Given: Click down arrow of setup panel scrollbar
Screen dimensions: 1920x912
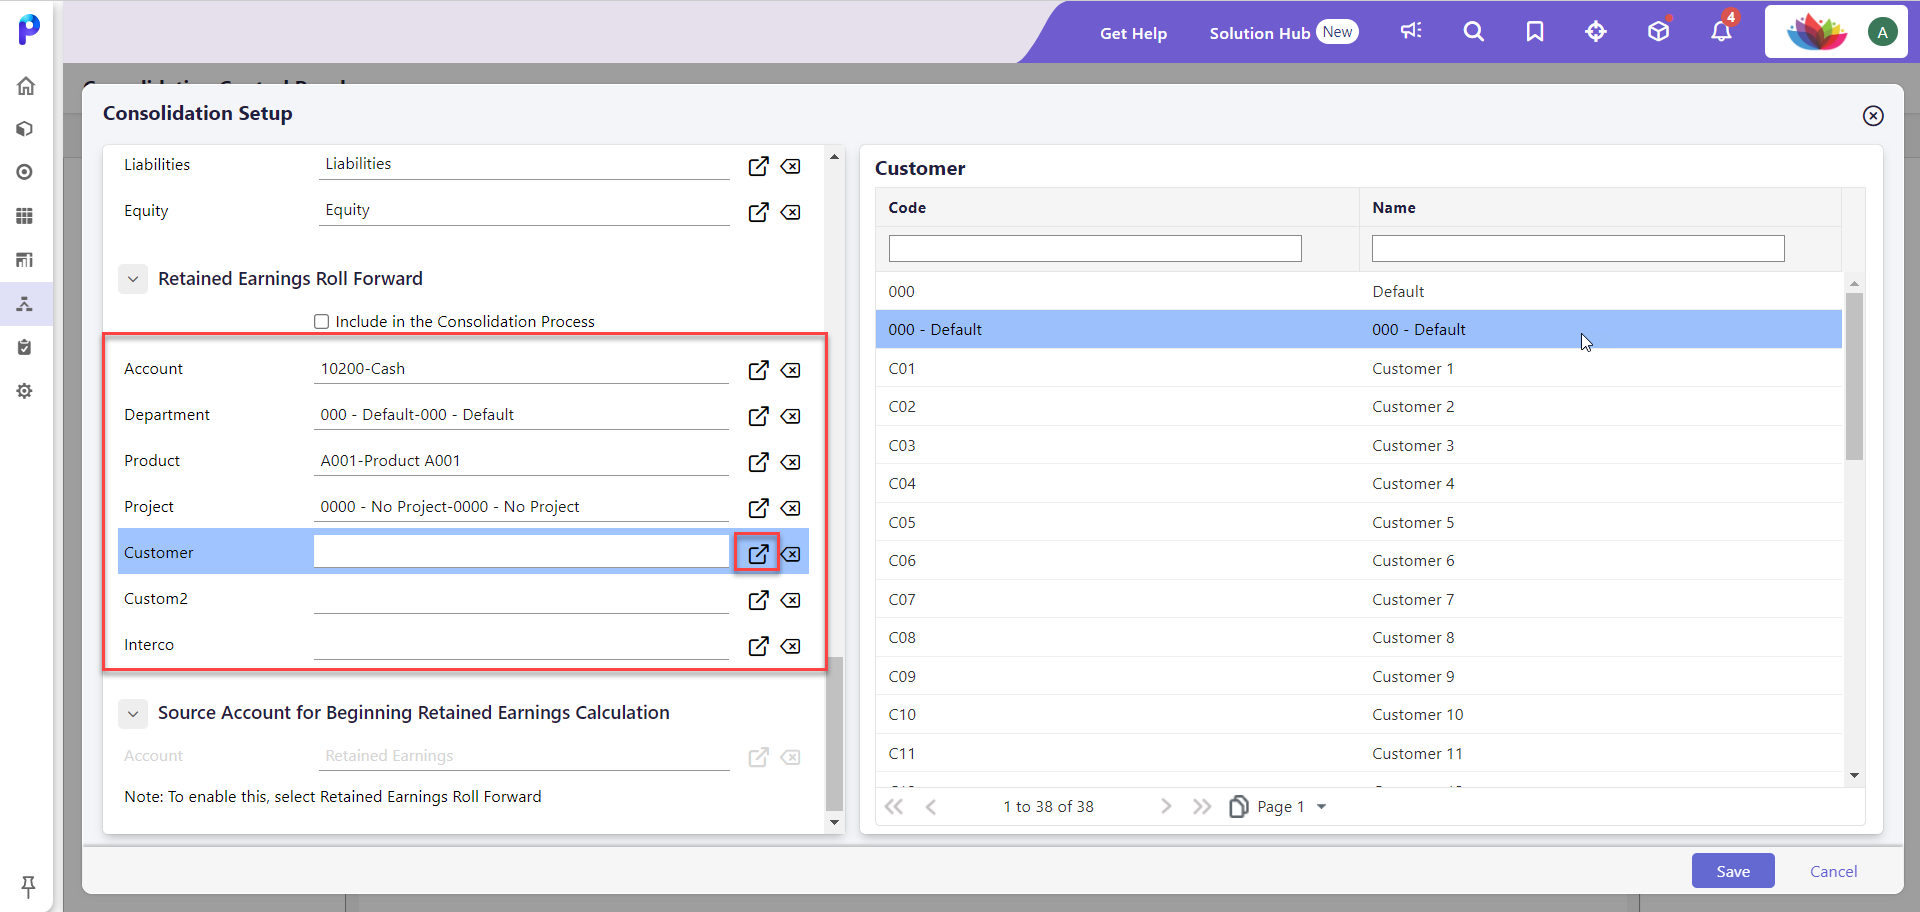Looking at the screenshot, I should pos(834,823).
